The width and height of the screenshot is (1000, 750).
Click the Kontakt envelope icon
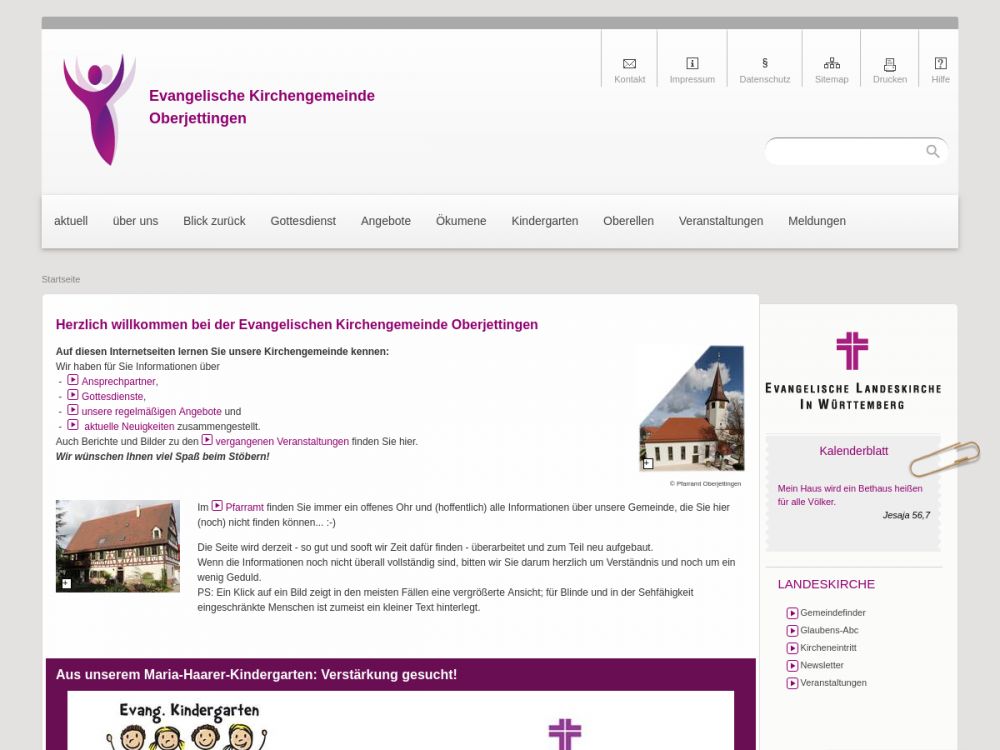(629, 63)
